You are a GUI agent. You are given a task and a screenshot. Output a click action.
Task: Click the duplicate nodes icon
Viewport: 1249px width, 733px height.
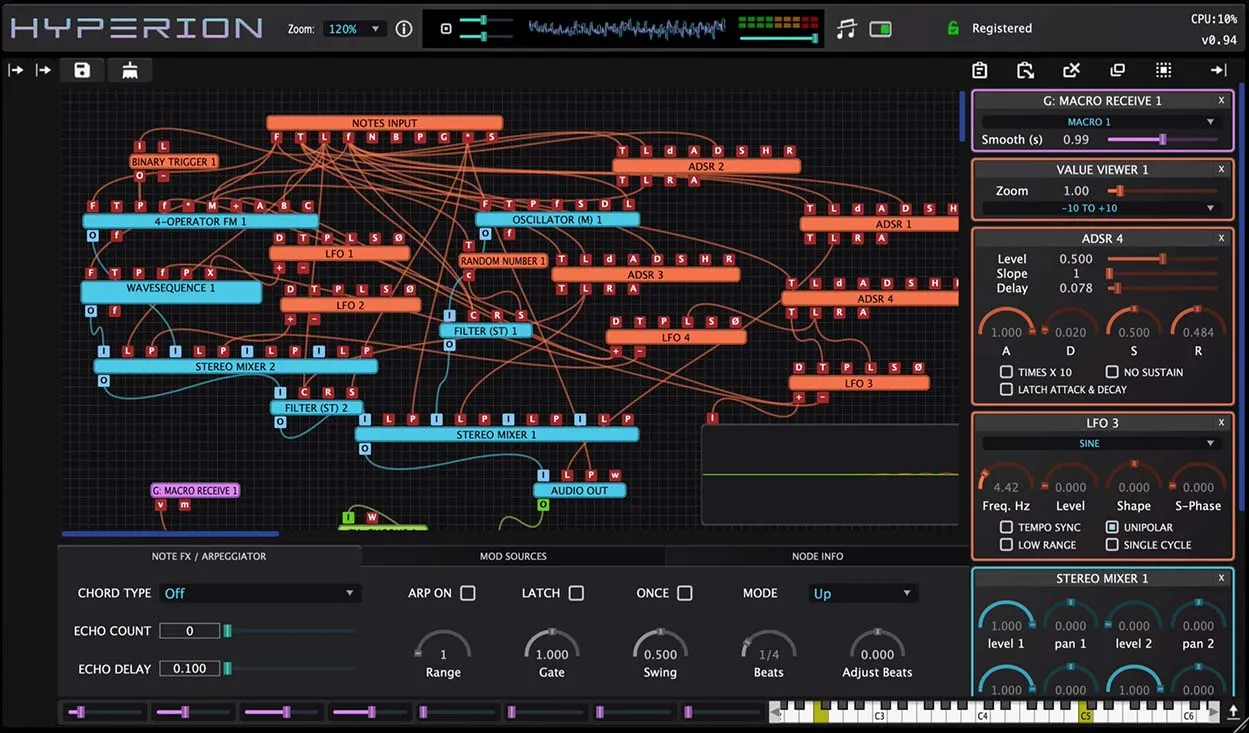tap(1117, 70)
